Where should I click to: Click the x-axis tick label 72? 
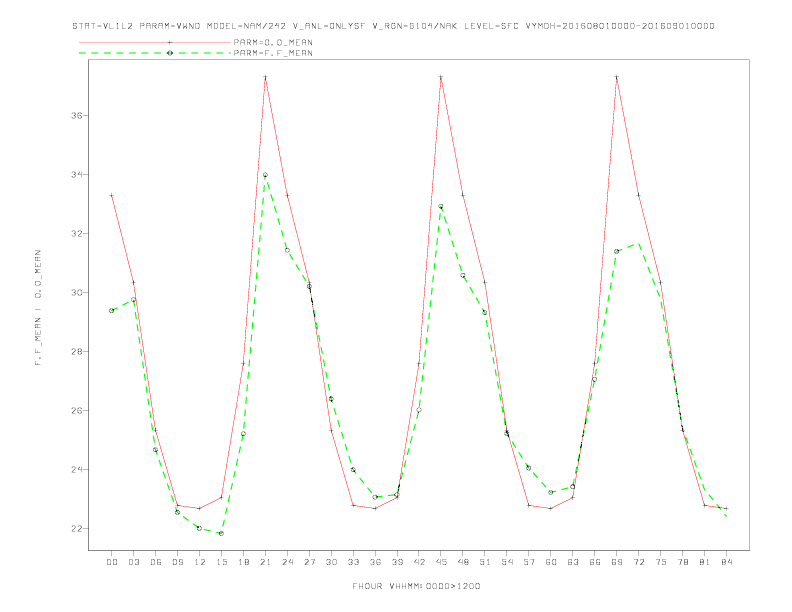(638, 562)
